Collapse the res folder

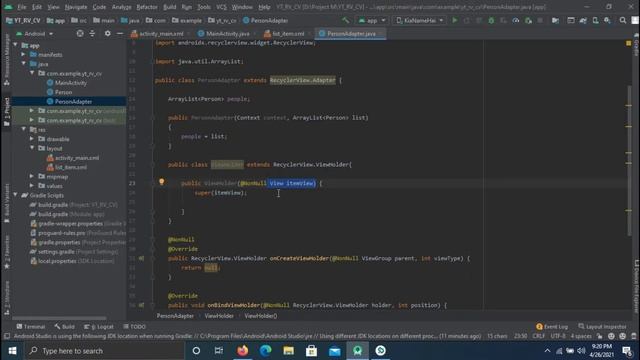24,129
